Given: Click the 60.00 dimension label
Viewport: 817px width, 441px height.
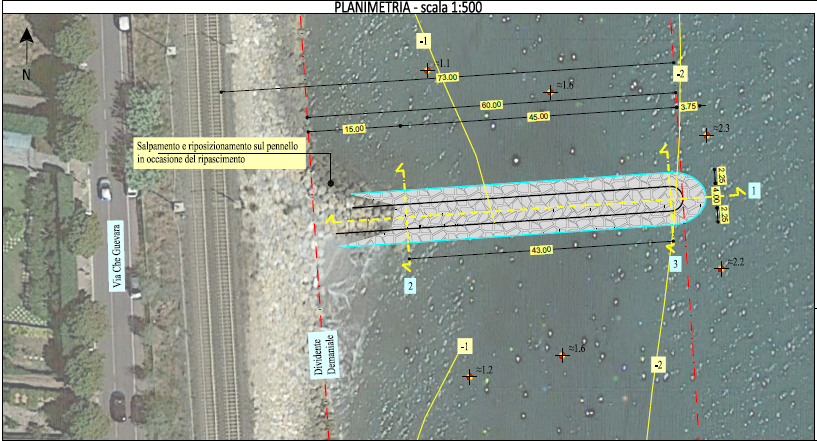Looking at the screenshot, I should click(x=491, y=104).
